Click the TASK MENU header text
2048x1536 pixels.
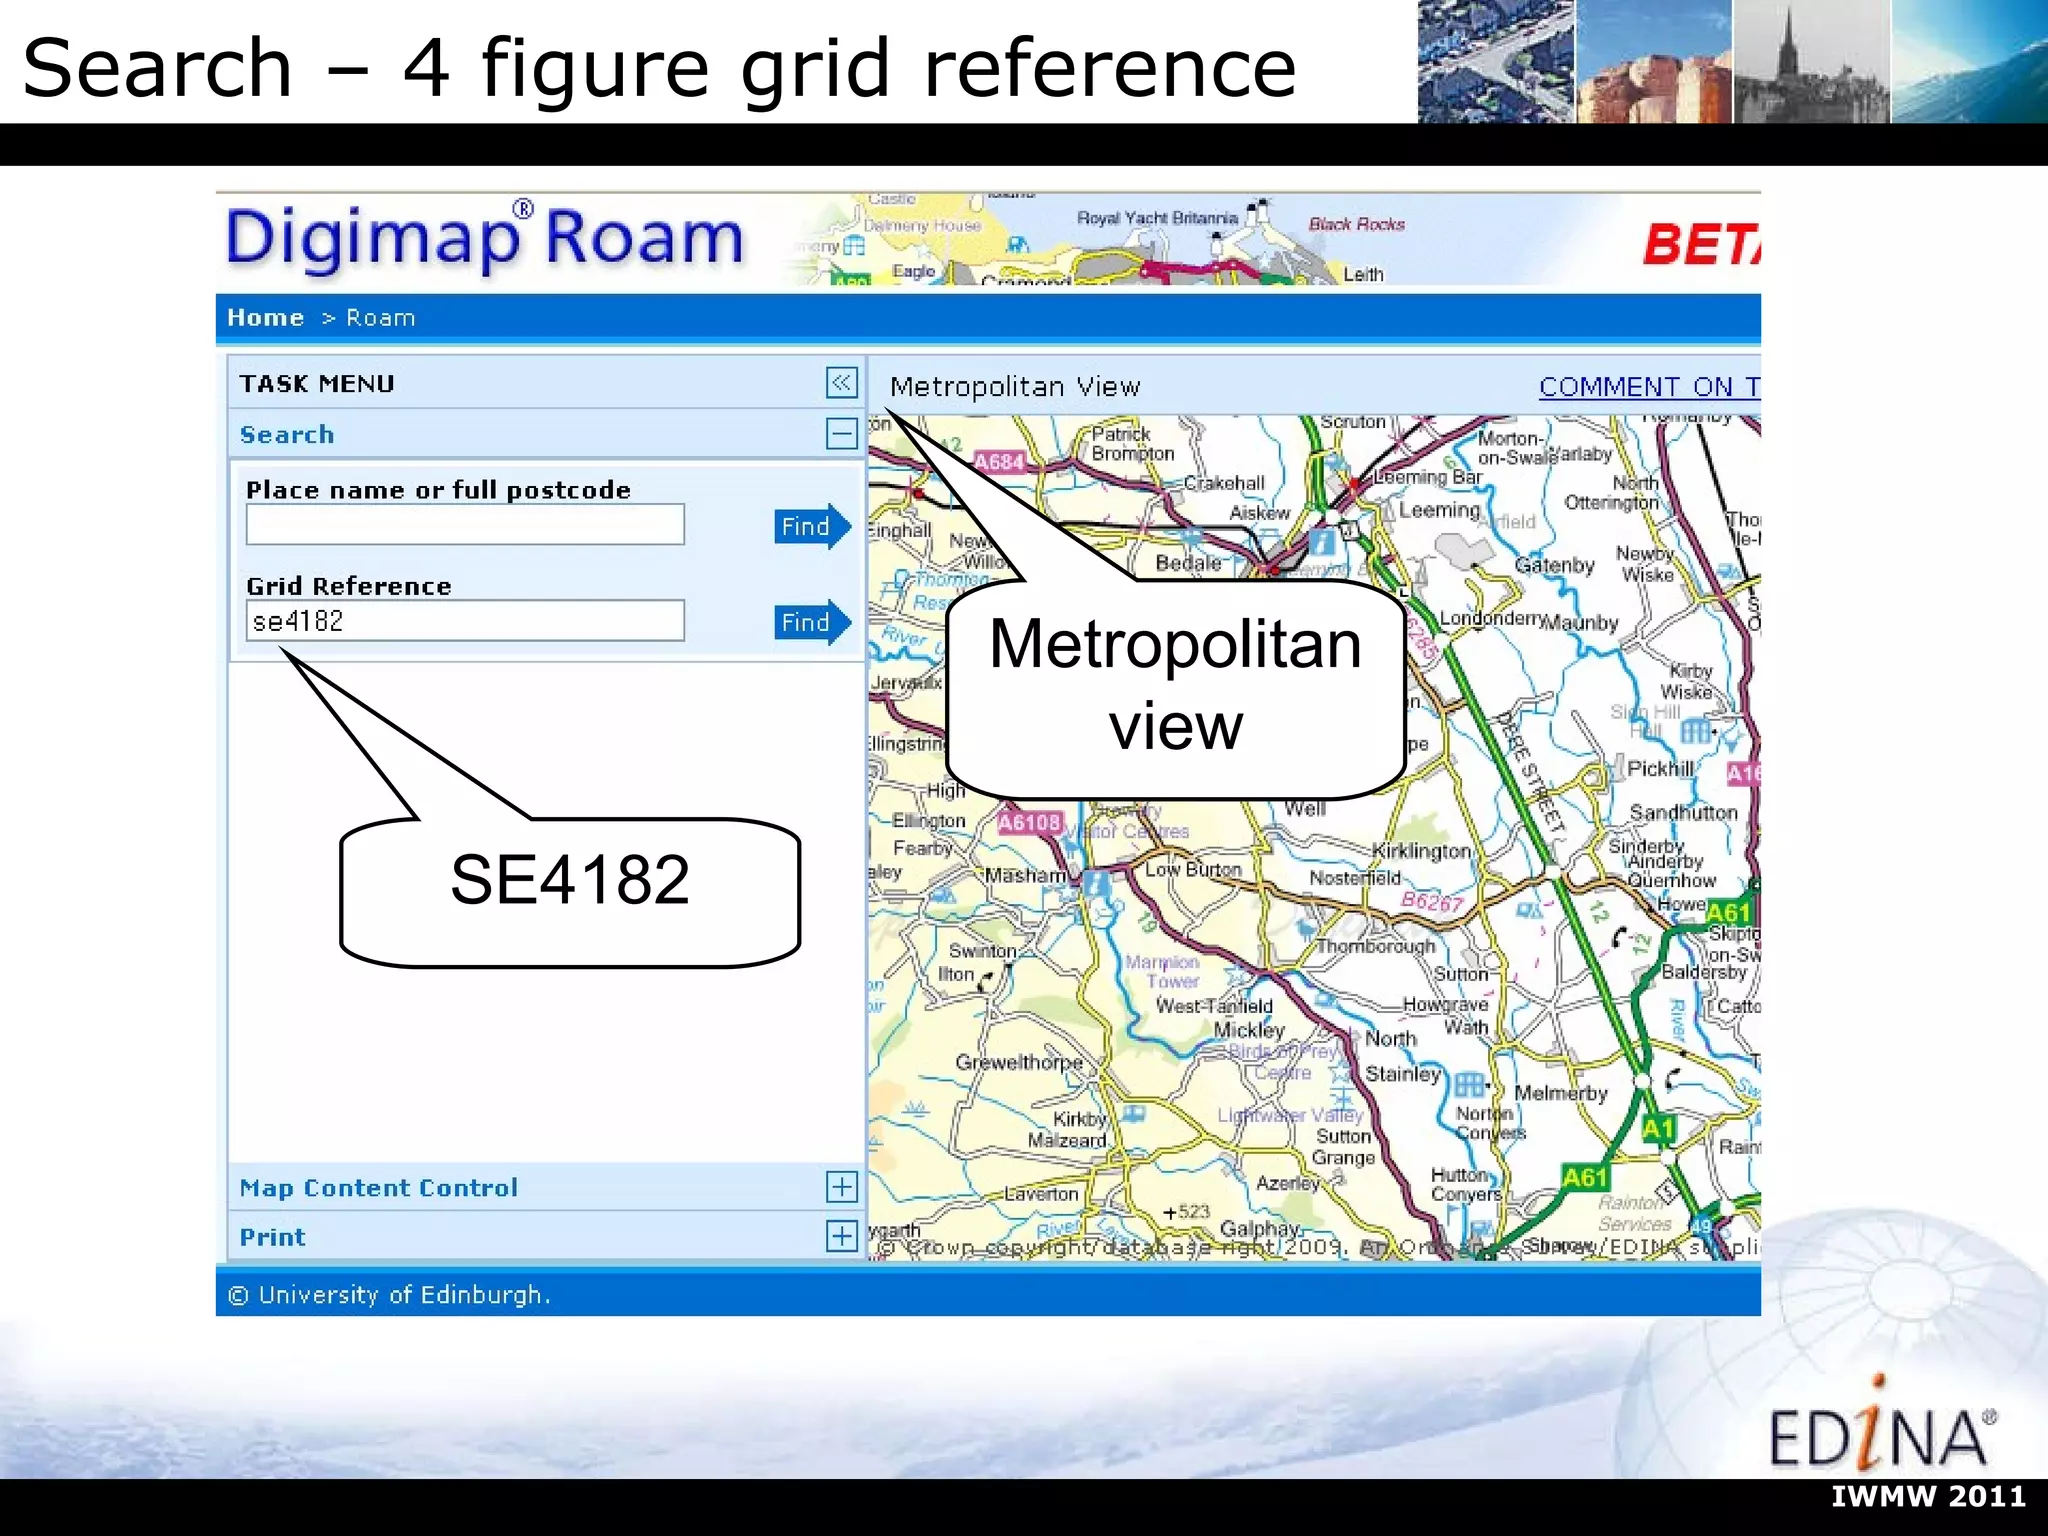point(317,384)
